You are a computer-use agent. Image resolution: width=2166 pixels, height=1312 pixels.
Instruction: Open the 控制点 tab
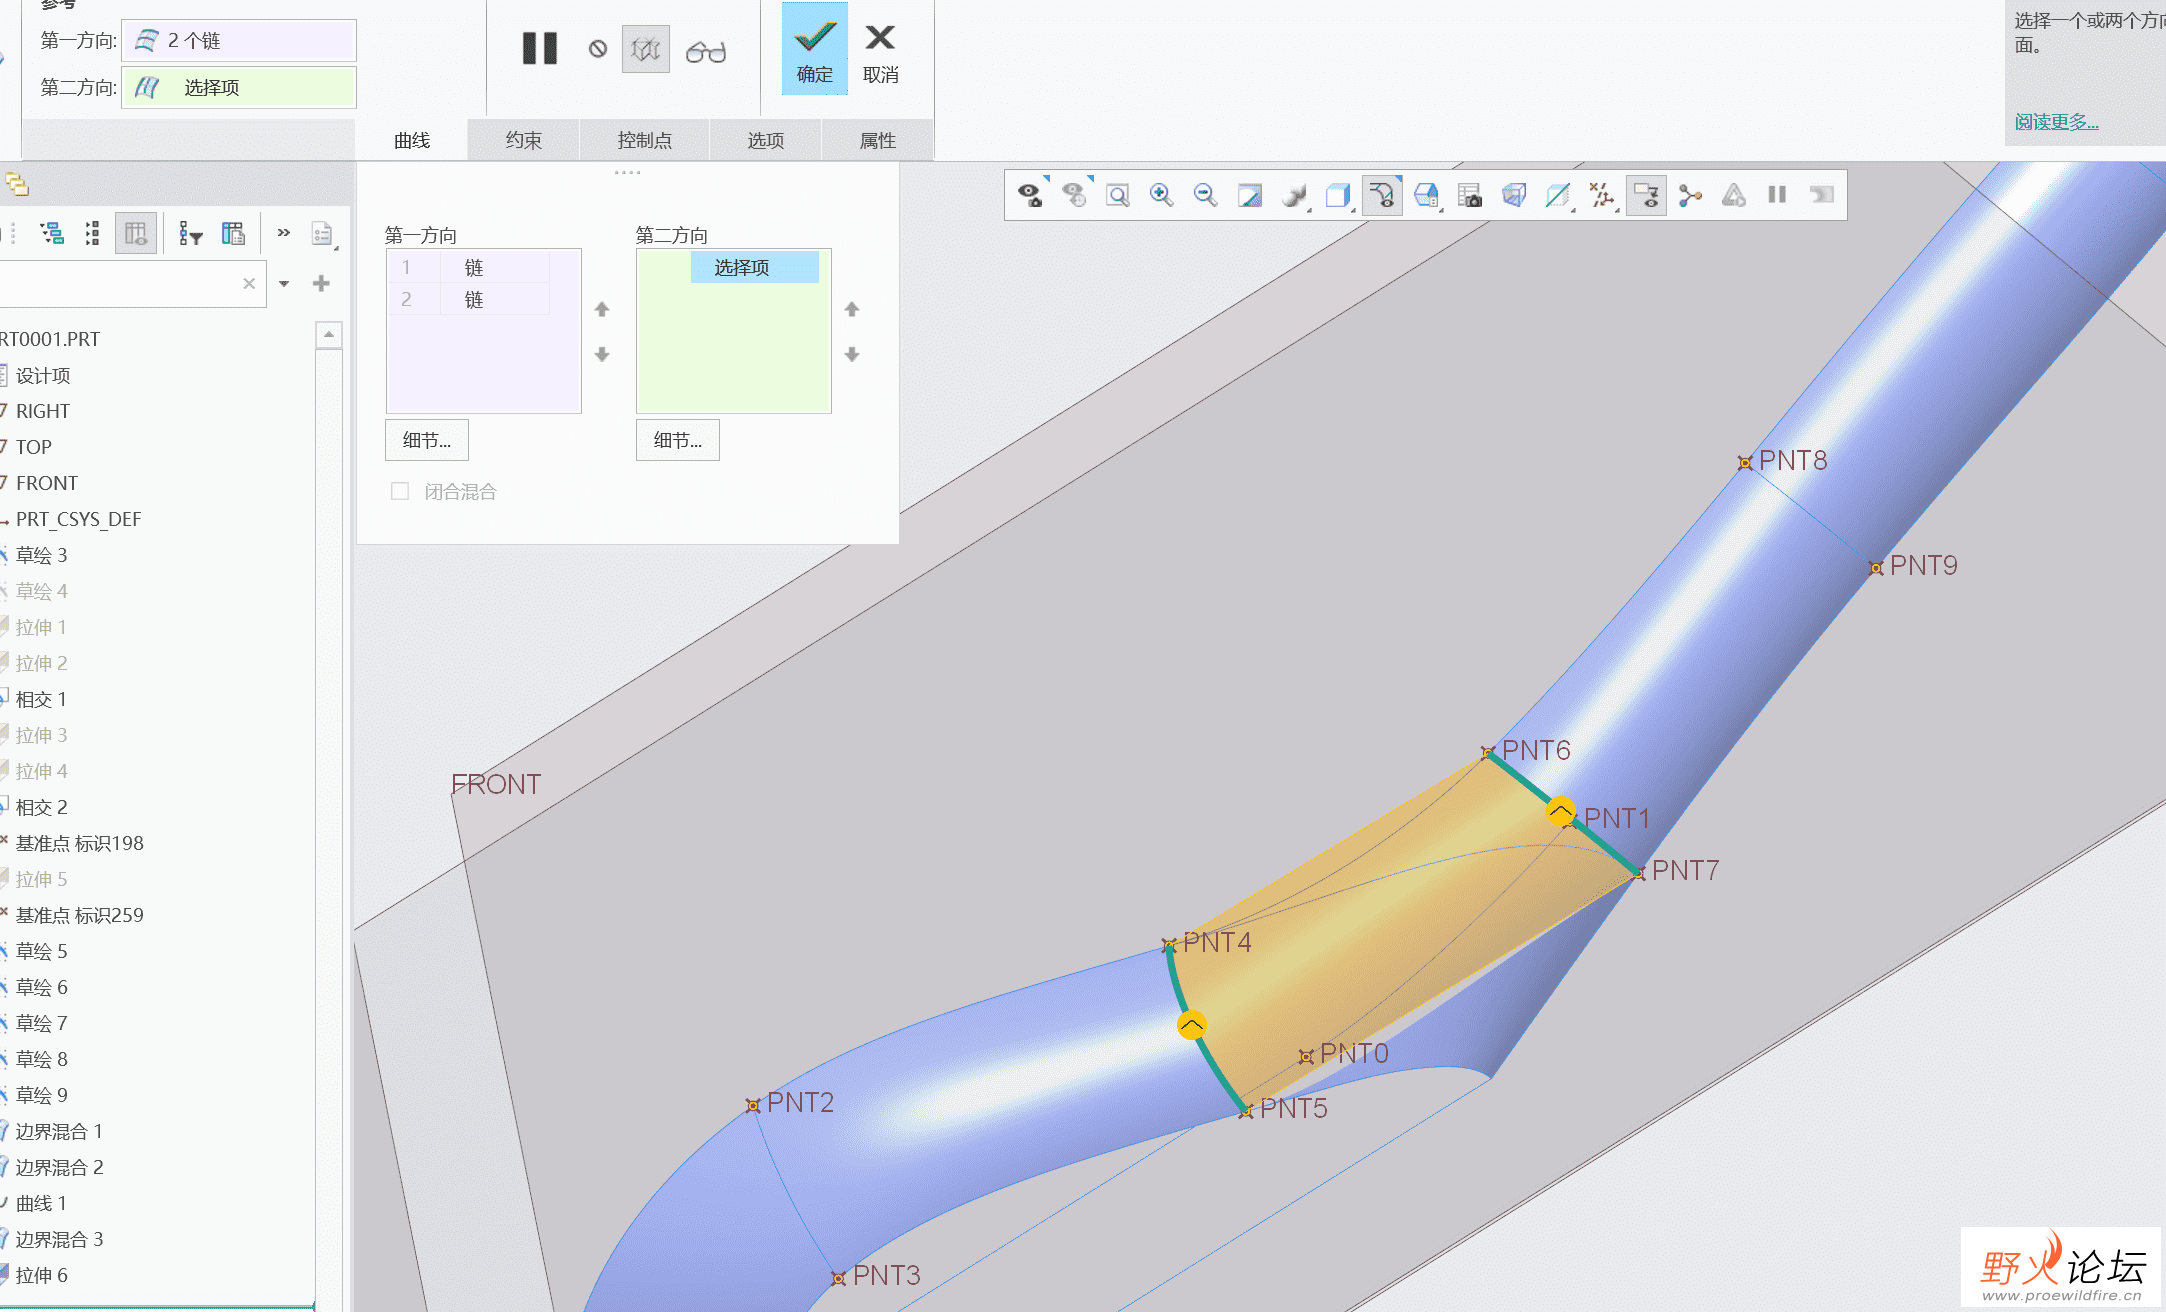[x=645, y=140]
